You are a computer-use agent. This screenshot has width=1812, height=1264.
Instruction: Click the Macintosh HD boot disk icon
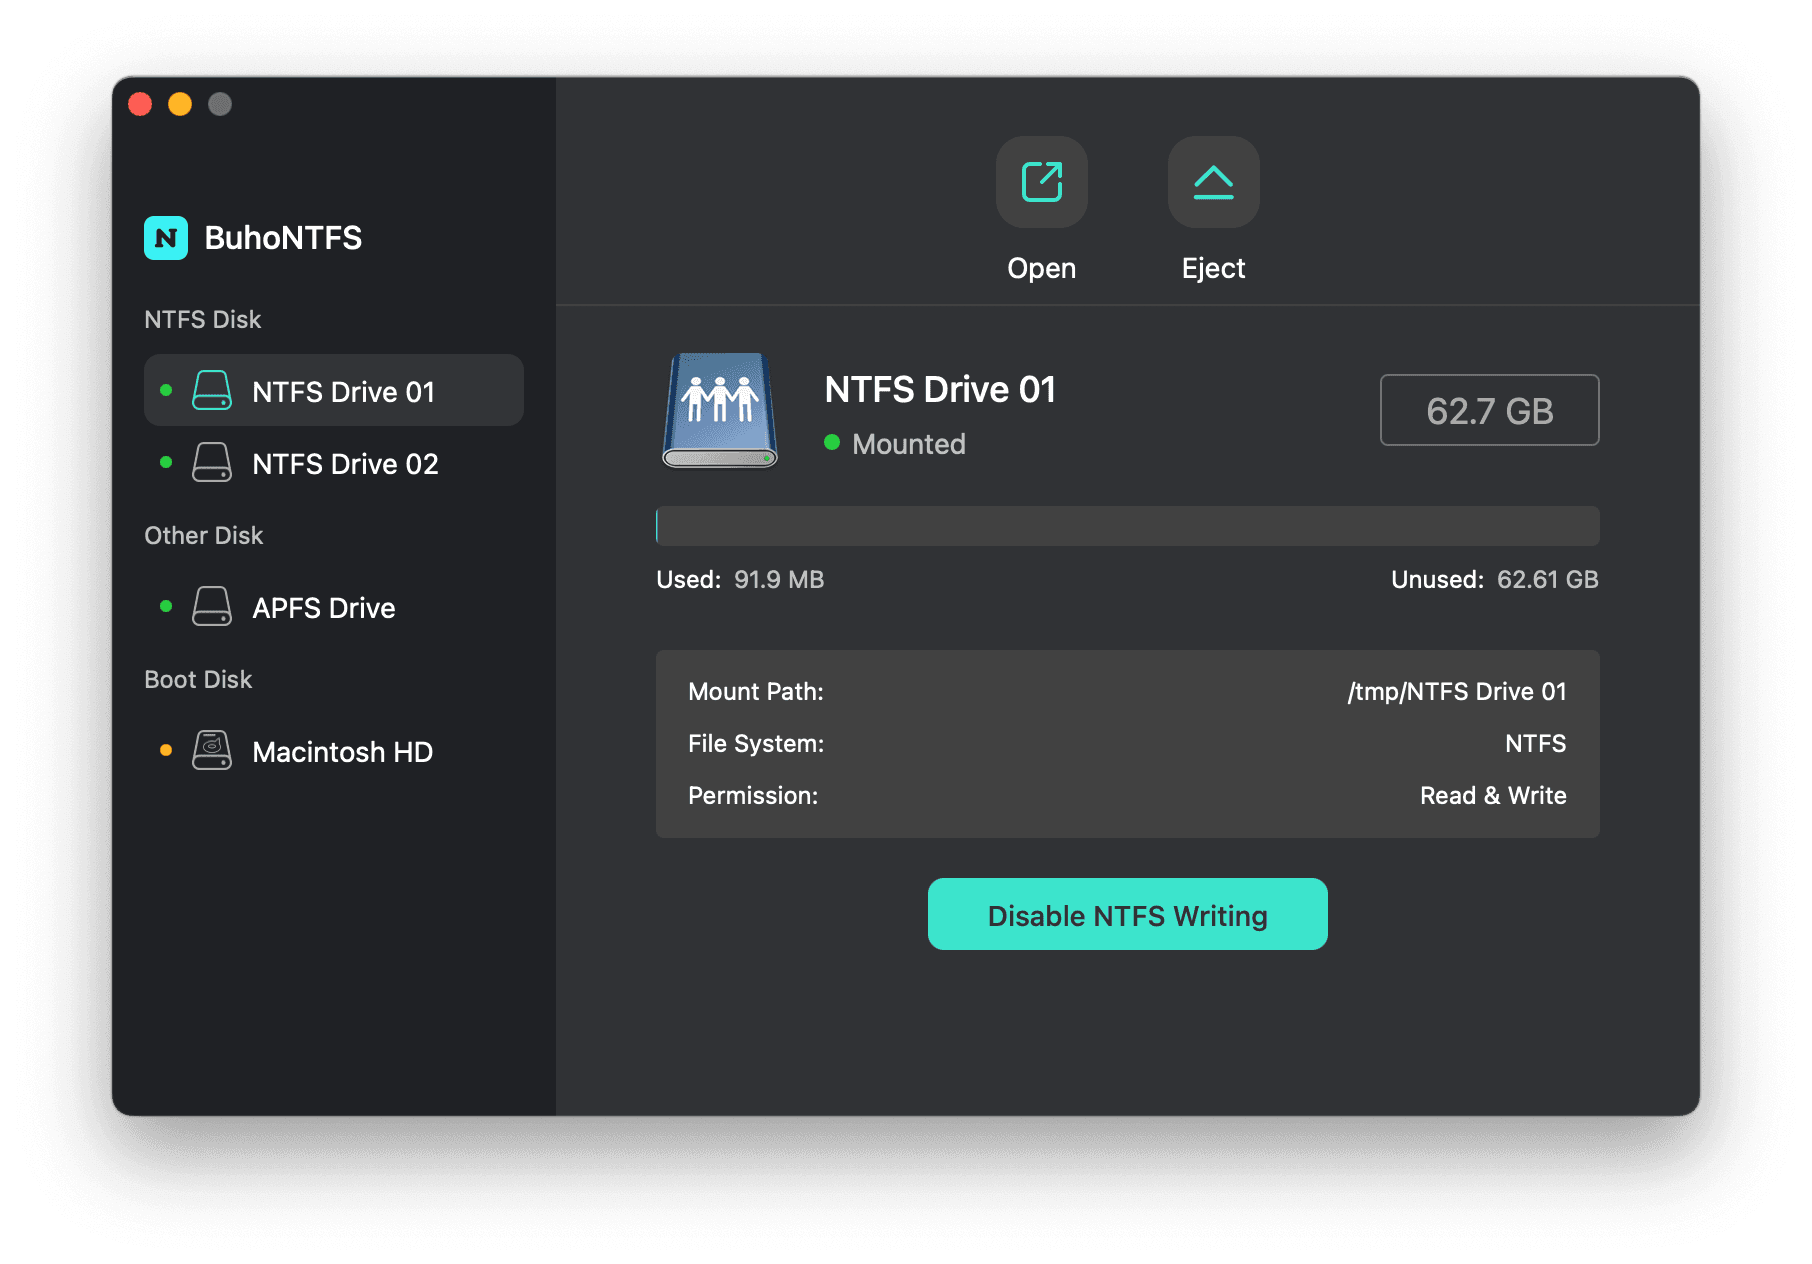(x=211, y=751)
